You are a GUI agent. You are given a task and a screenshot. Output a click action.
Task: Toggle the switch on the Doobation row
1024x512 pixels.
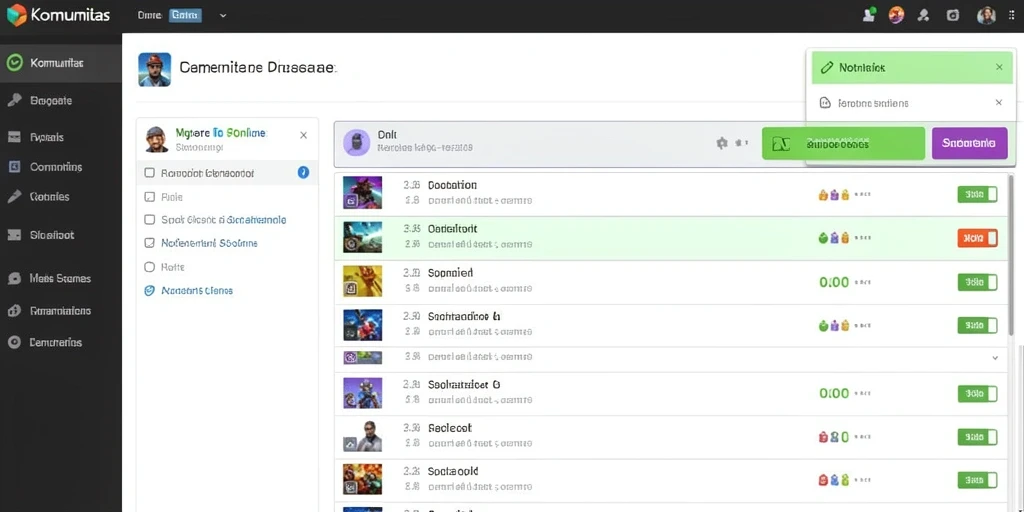click(x=978, y=195)
